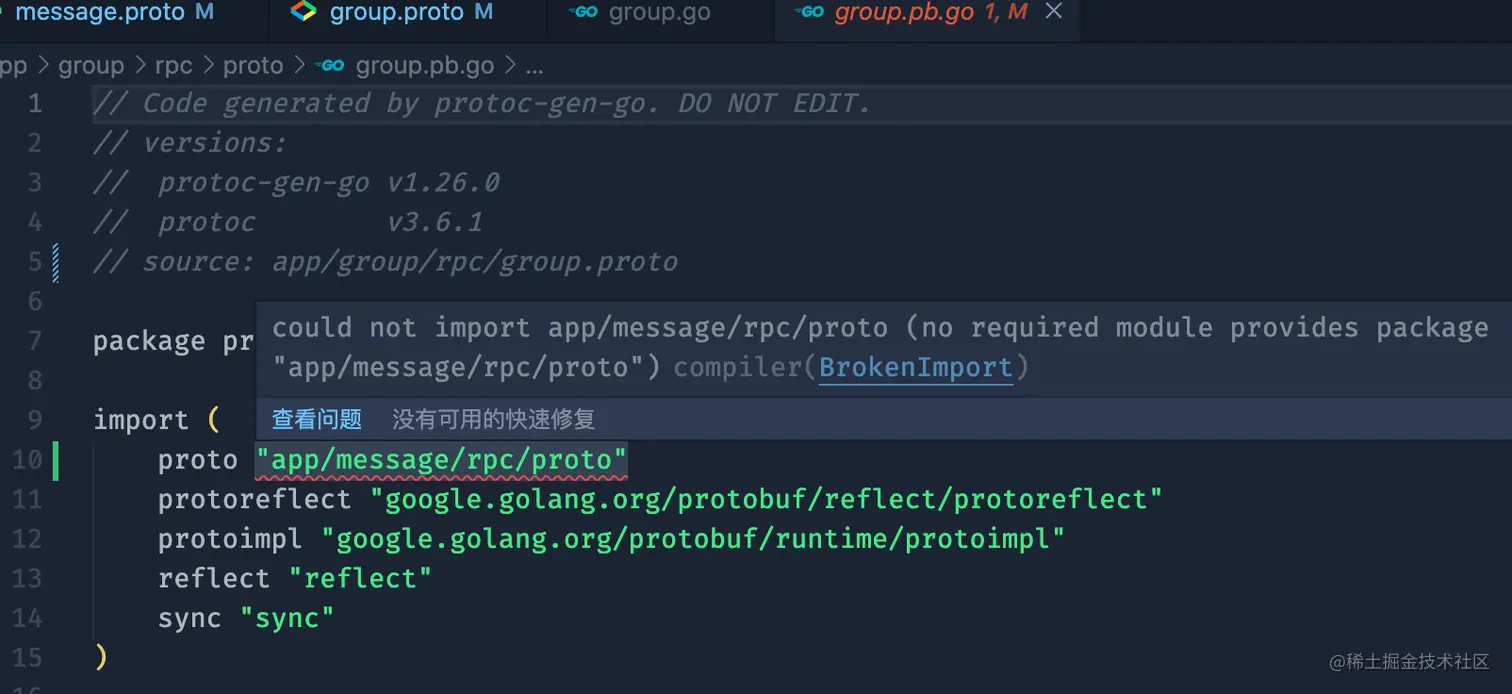Click the 'import' keyword on line 9
1512x694 pixels.
pos(141,420)
